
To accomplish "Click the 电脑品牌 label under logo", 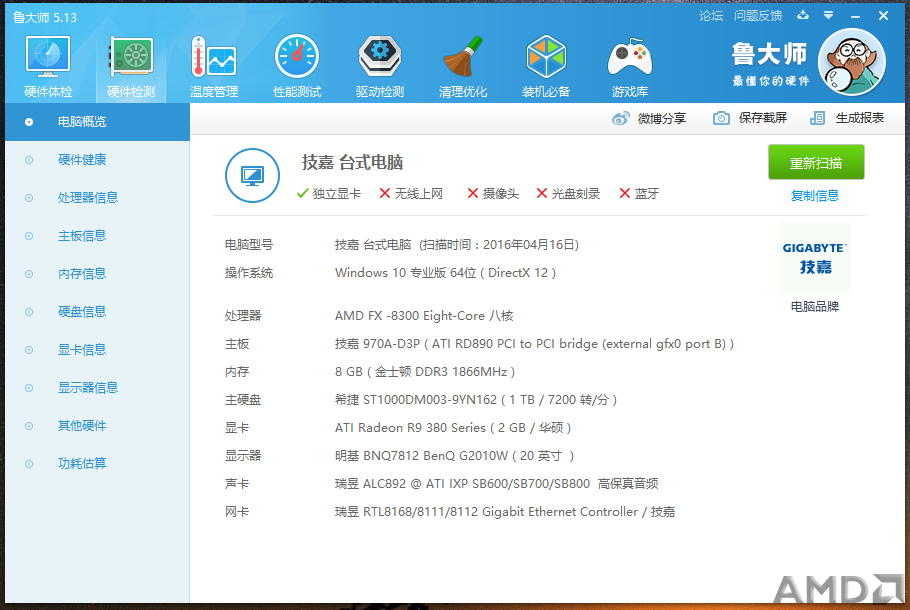I will [815, 306].
